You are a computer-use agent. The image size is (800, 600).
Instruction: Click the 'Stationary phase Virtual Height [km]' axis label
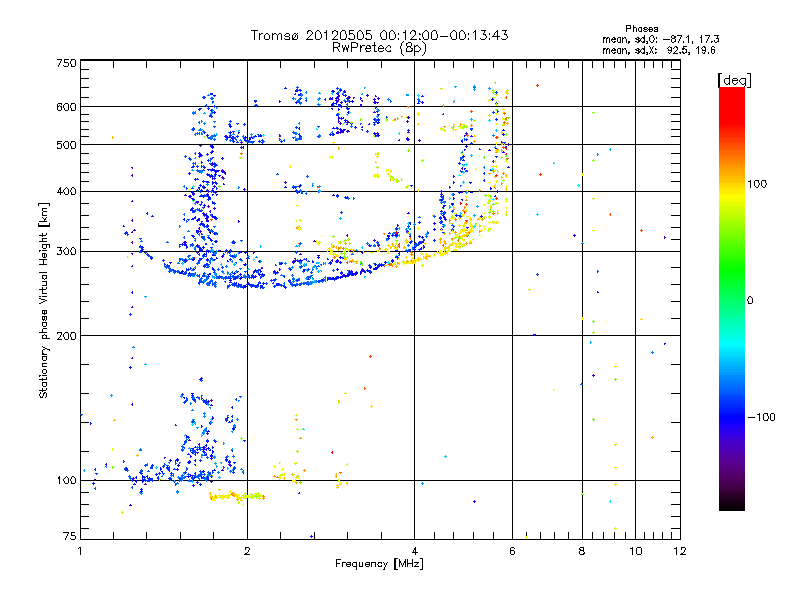click(x=43, y=300)
